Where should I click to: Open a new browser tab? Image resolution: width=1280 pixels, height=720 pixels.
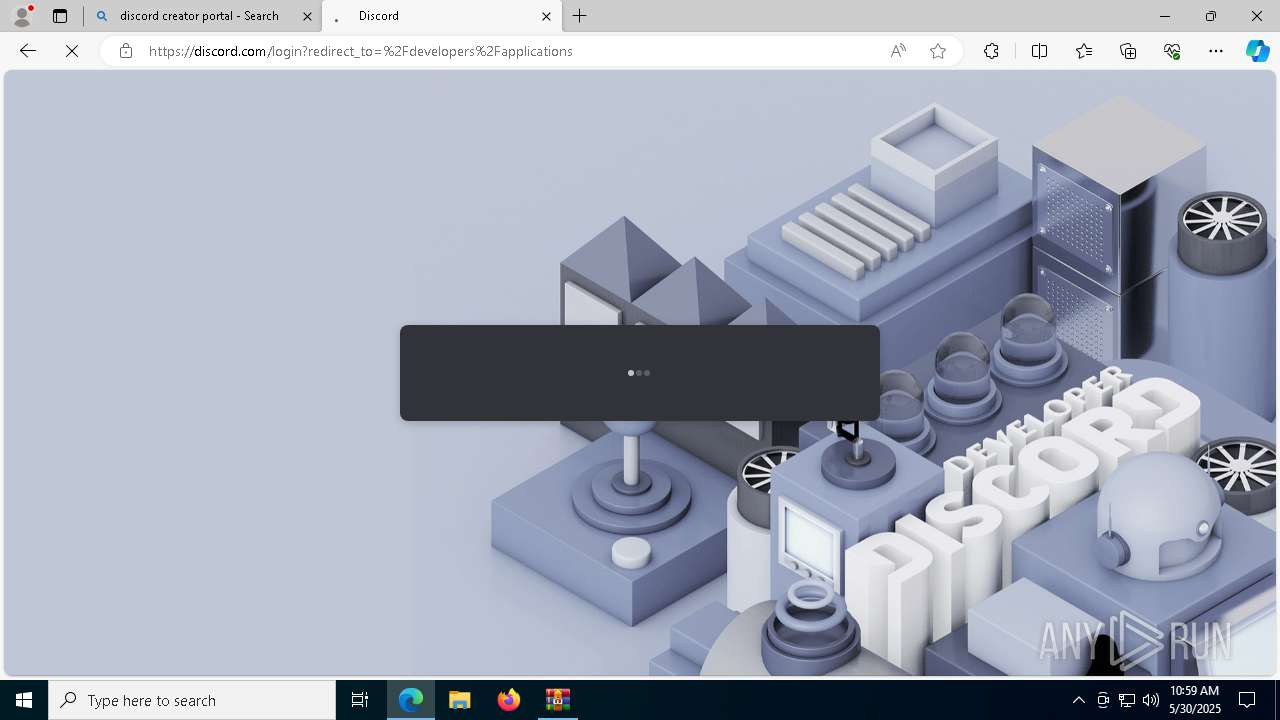pyautogui.click(x=580, y=16)
